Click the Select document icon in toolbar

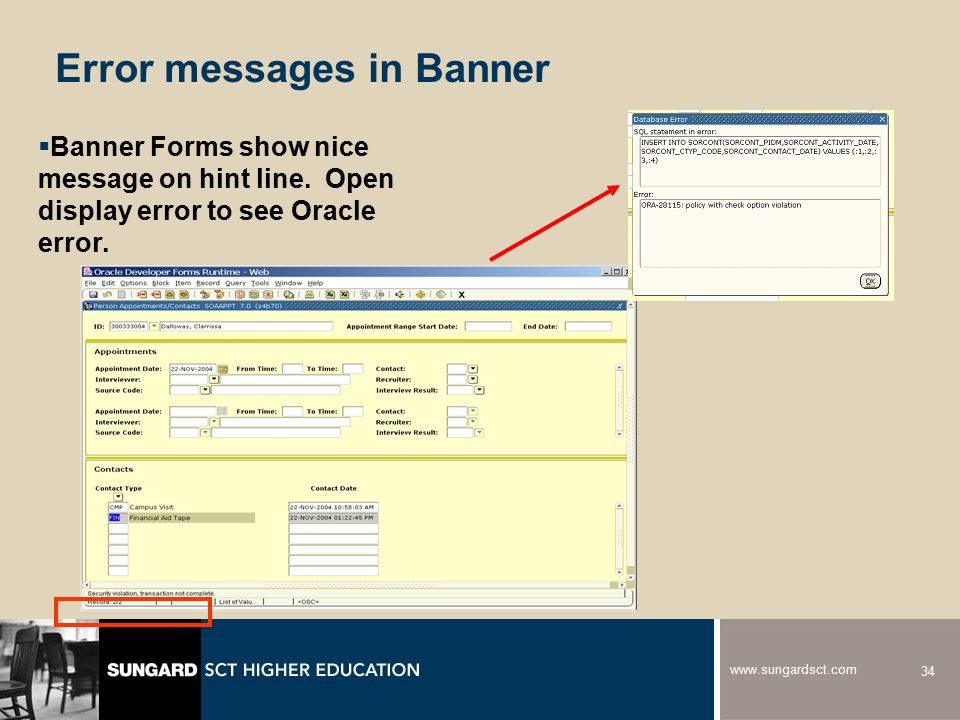click(x=121, y=294)
